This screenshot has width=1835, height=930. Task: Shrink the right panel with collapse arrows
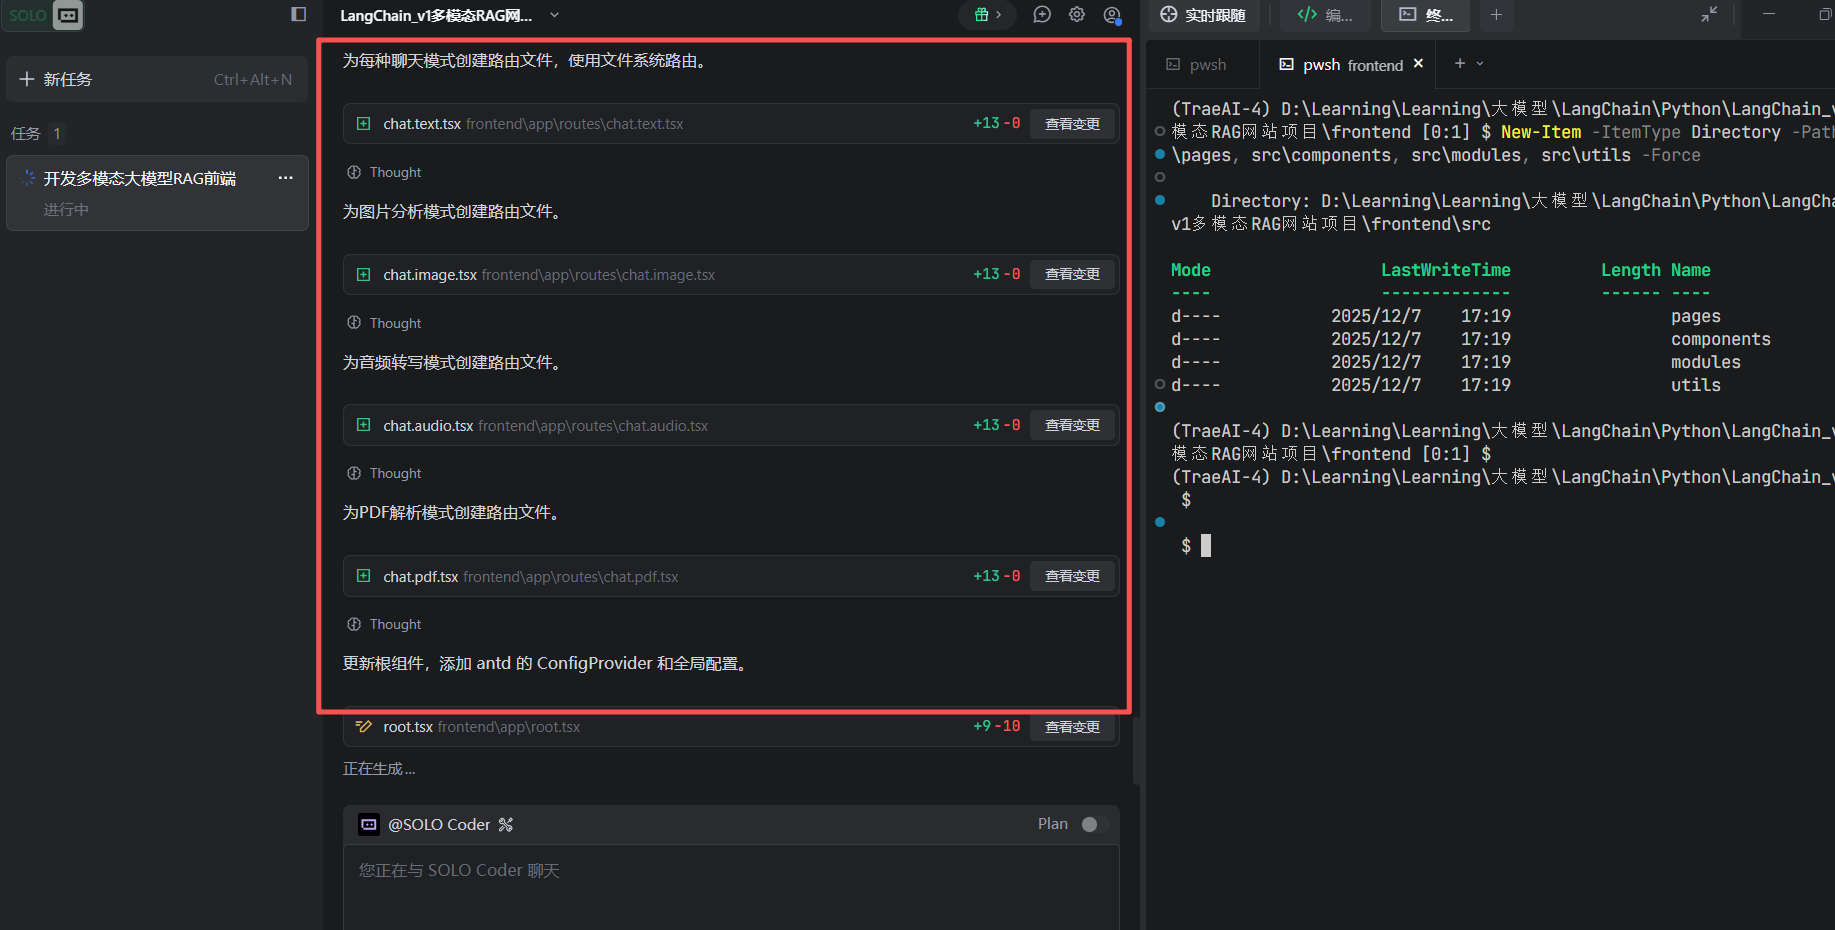1709,14
